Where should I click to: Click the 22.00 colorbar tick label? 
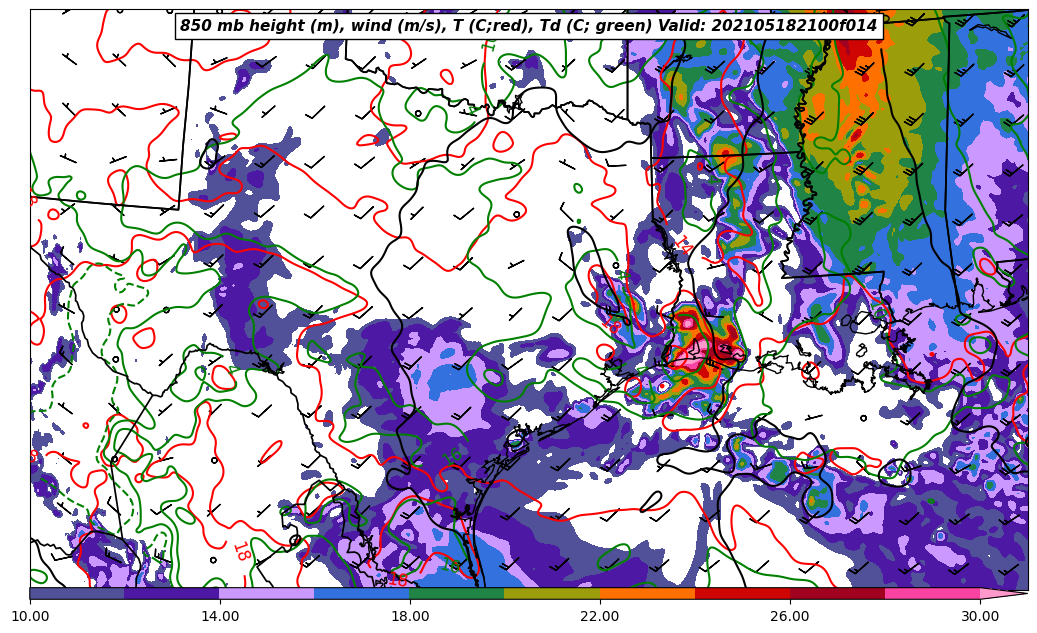[x=600, y=617]
